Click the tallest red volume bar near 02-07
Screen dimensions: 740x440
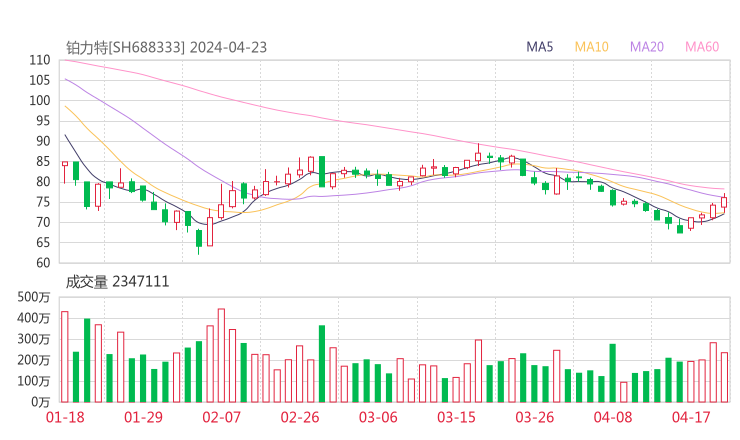click(x=221, y=355)
